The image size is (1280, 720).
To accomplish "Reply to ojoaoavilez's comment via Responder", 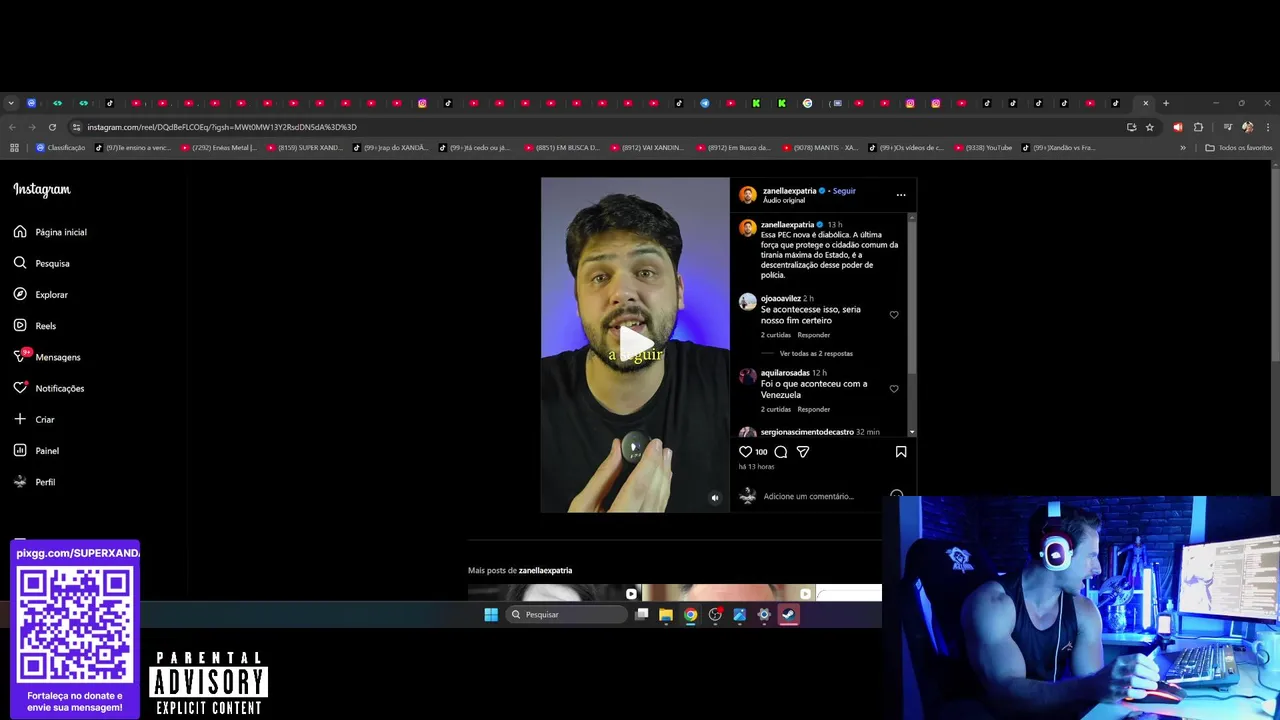I will click(814, 335).
